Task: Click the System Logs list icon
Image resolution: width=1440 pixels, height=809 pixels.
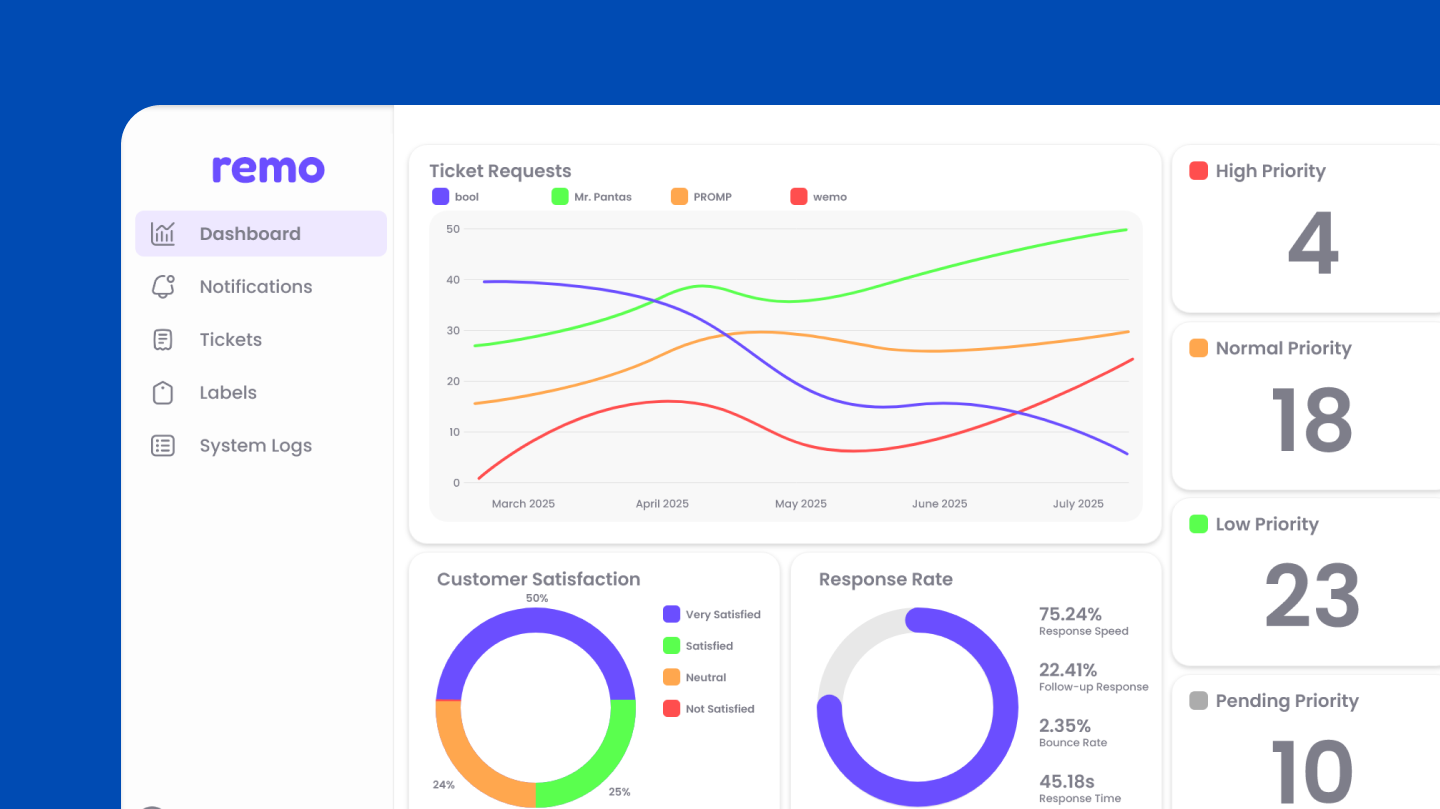Action: pyautogui.click(x=163, y=446)
